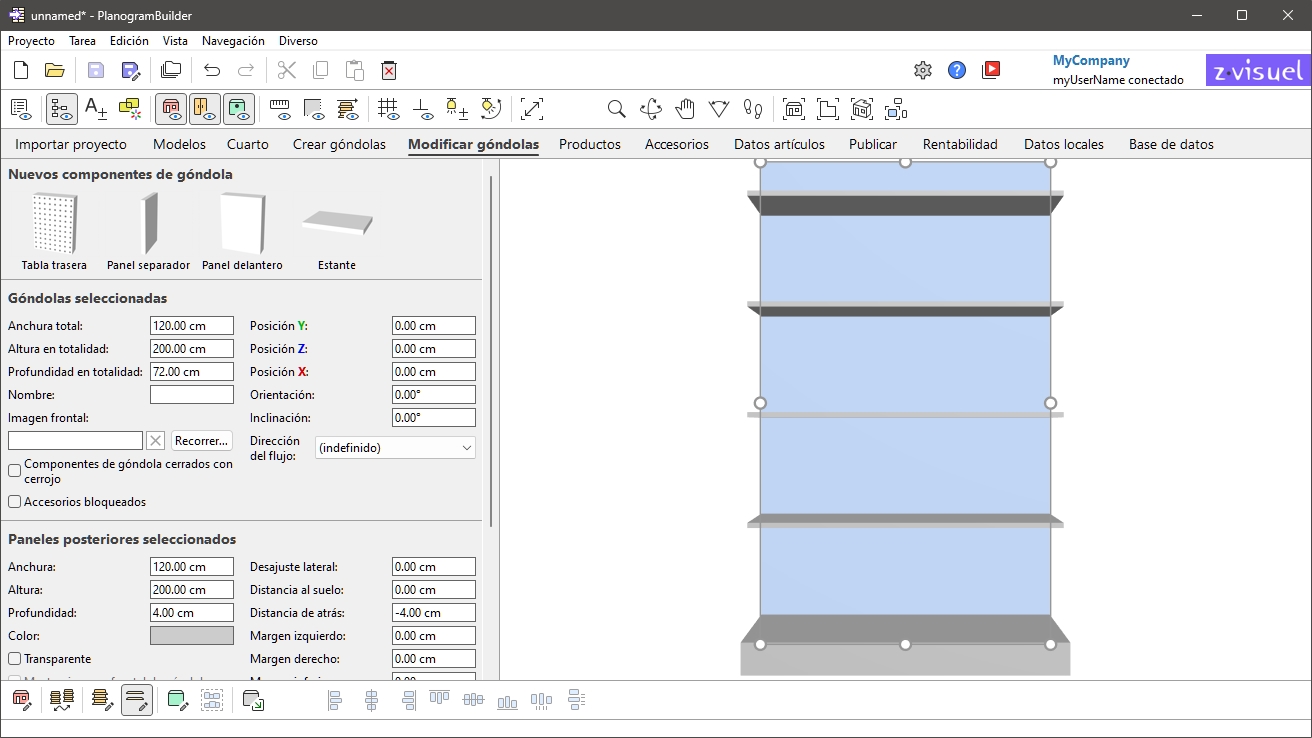Click the stacked shelves with wavy arrow icon
This screenshot has height=738, width=1312.
click(62, 700)
